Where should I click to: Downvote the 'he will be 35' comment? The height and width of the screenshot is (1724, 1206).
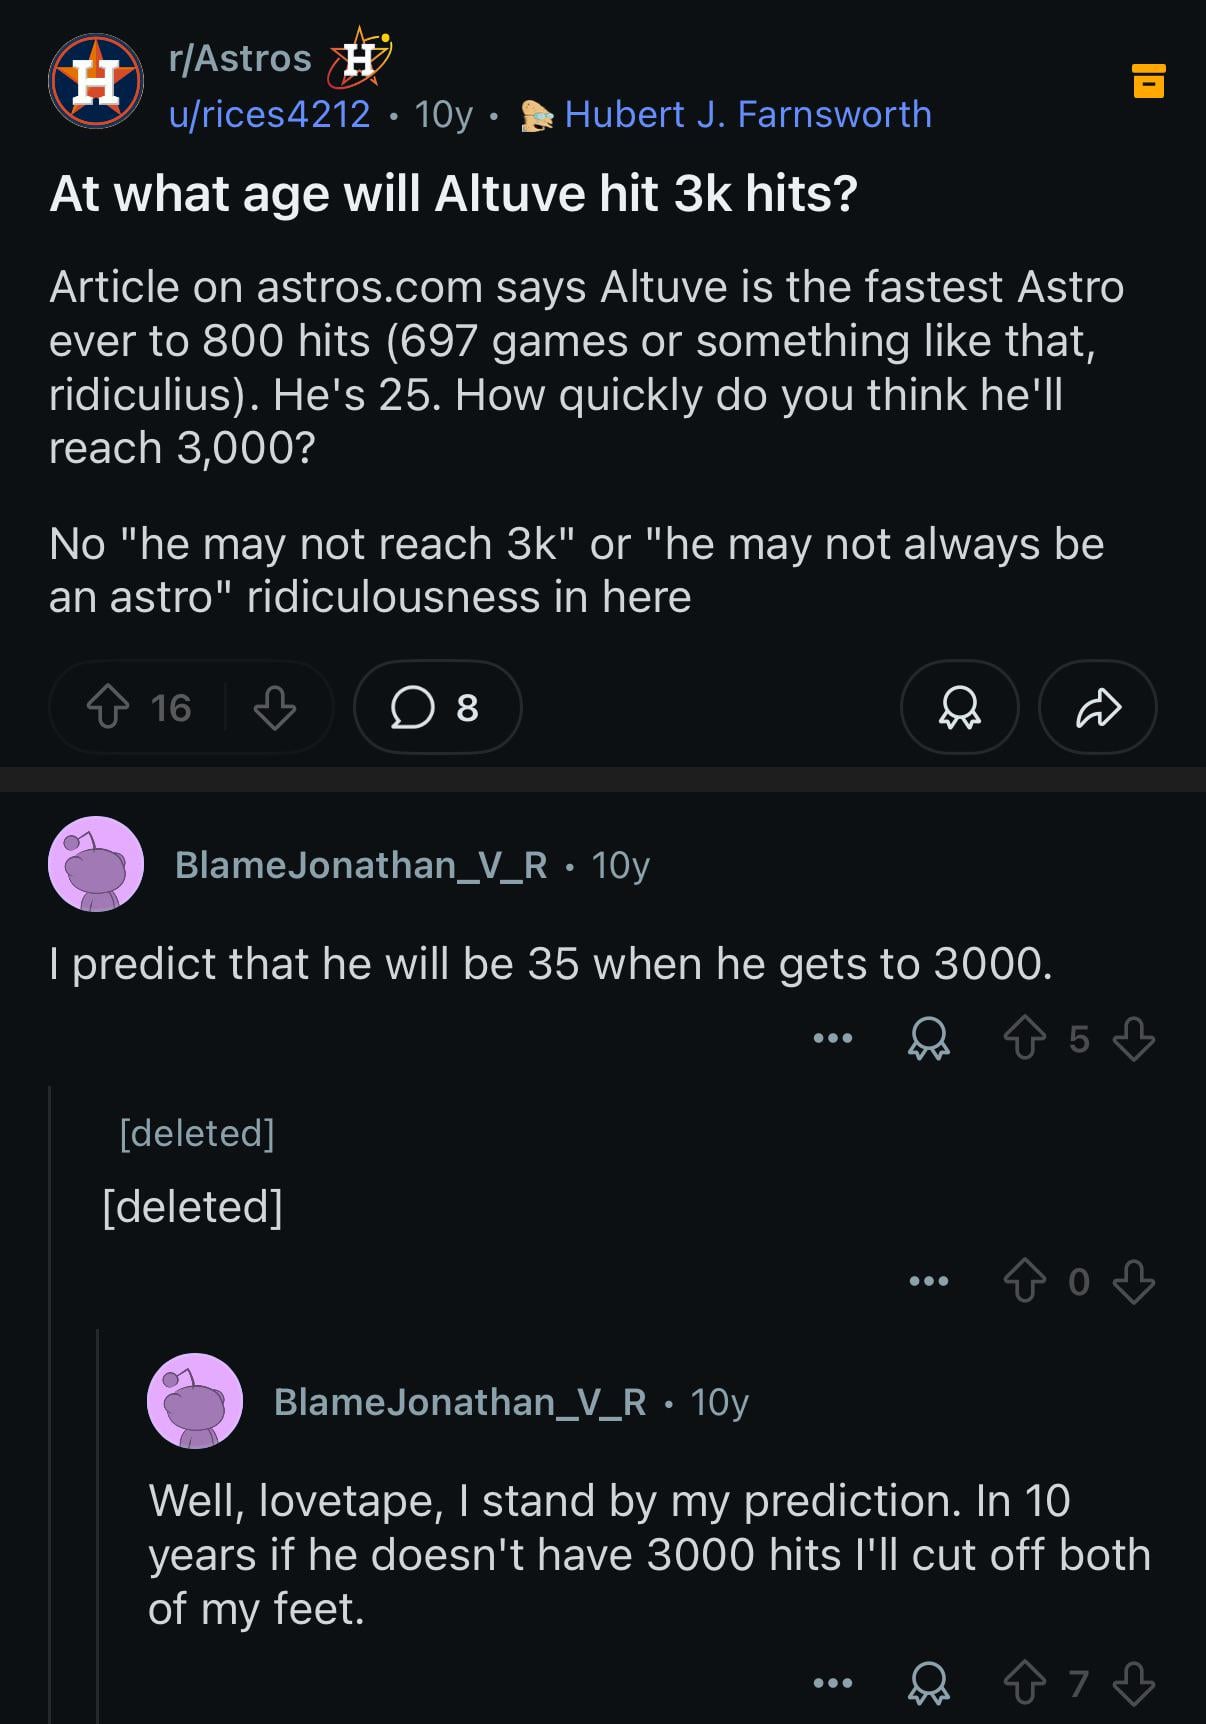click(x=1133, y=1038)
